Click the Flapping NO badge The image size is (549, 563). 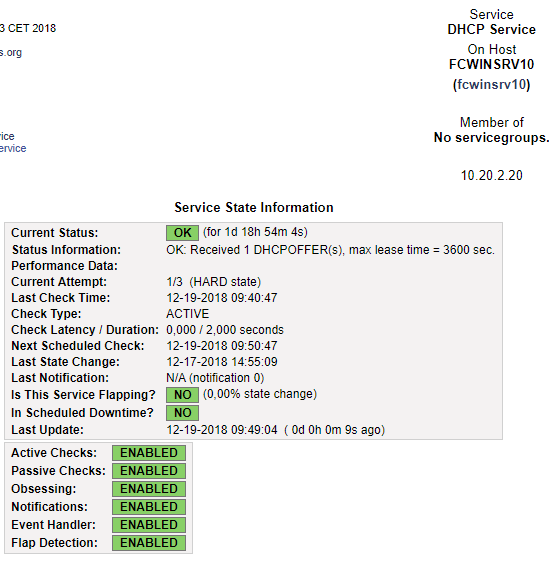tap(182, 395)
